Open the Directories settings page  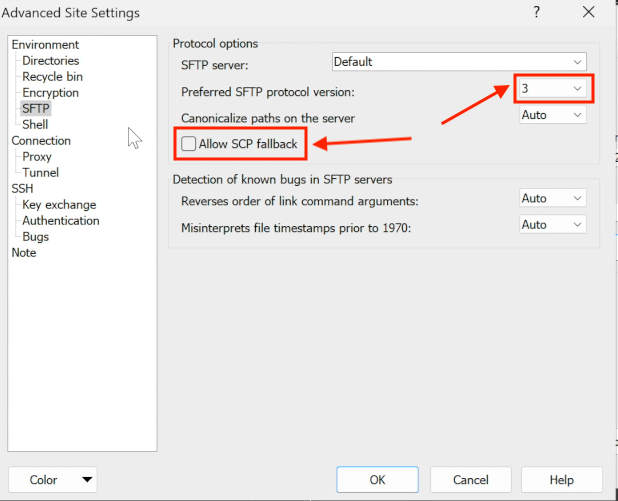[50, 61]
